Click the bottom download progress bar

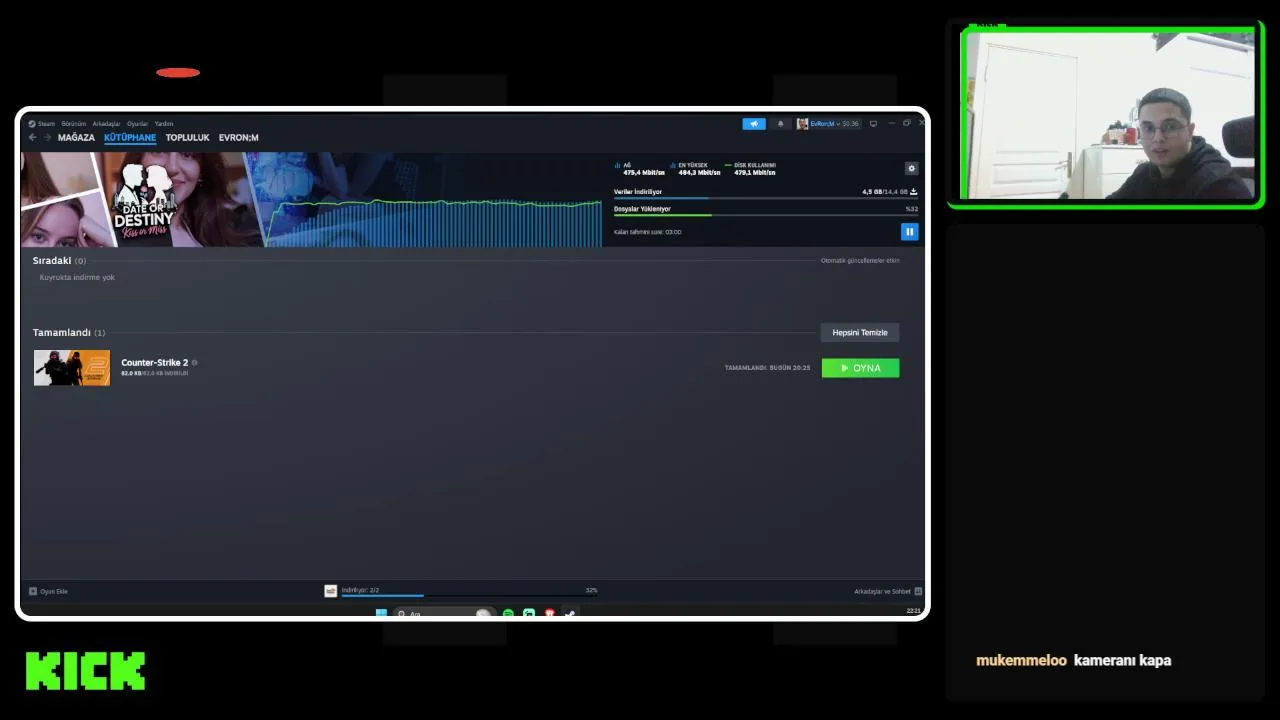pos(469,596)
